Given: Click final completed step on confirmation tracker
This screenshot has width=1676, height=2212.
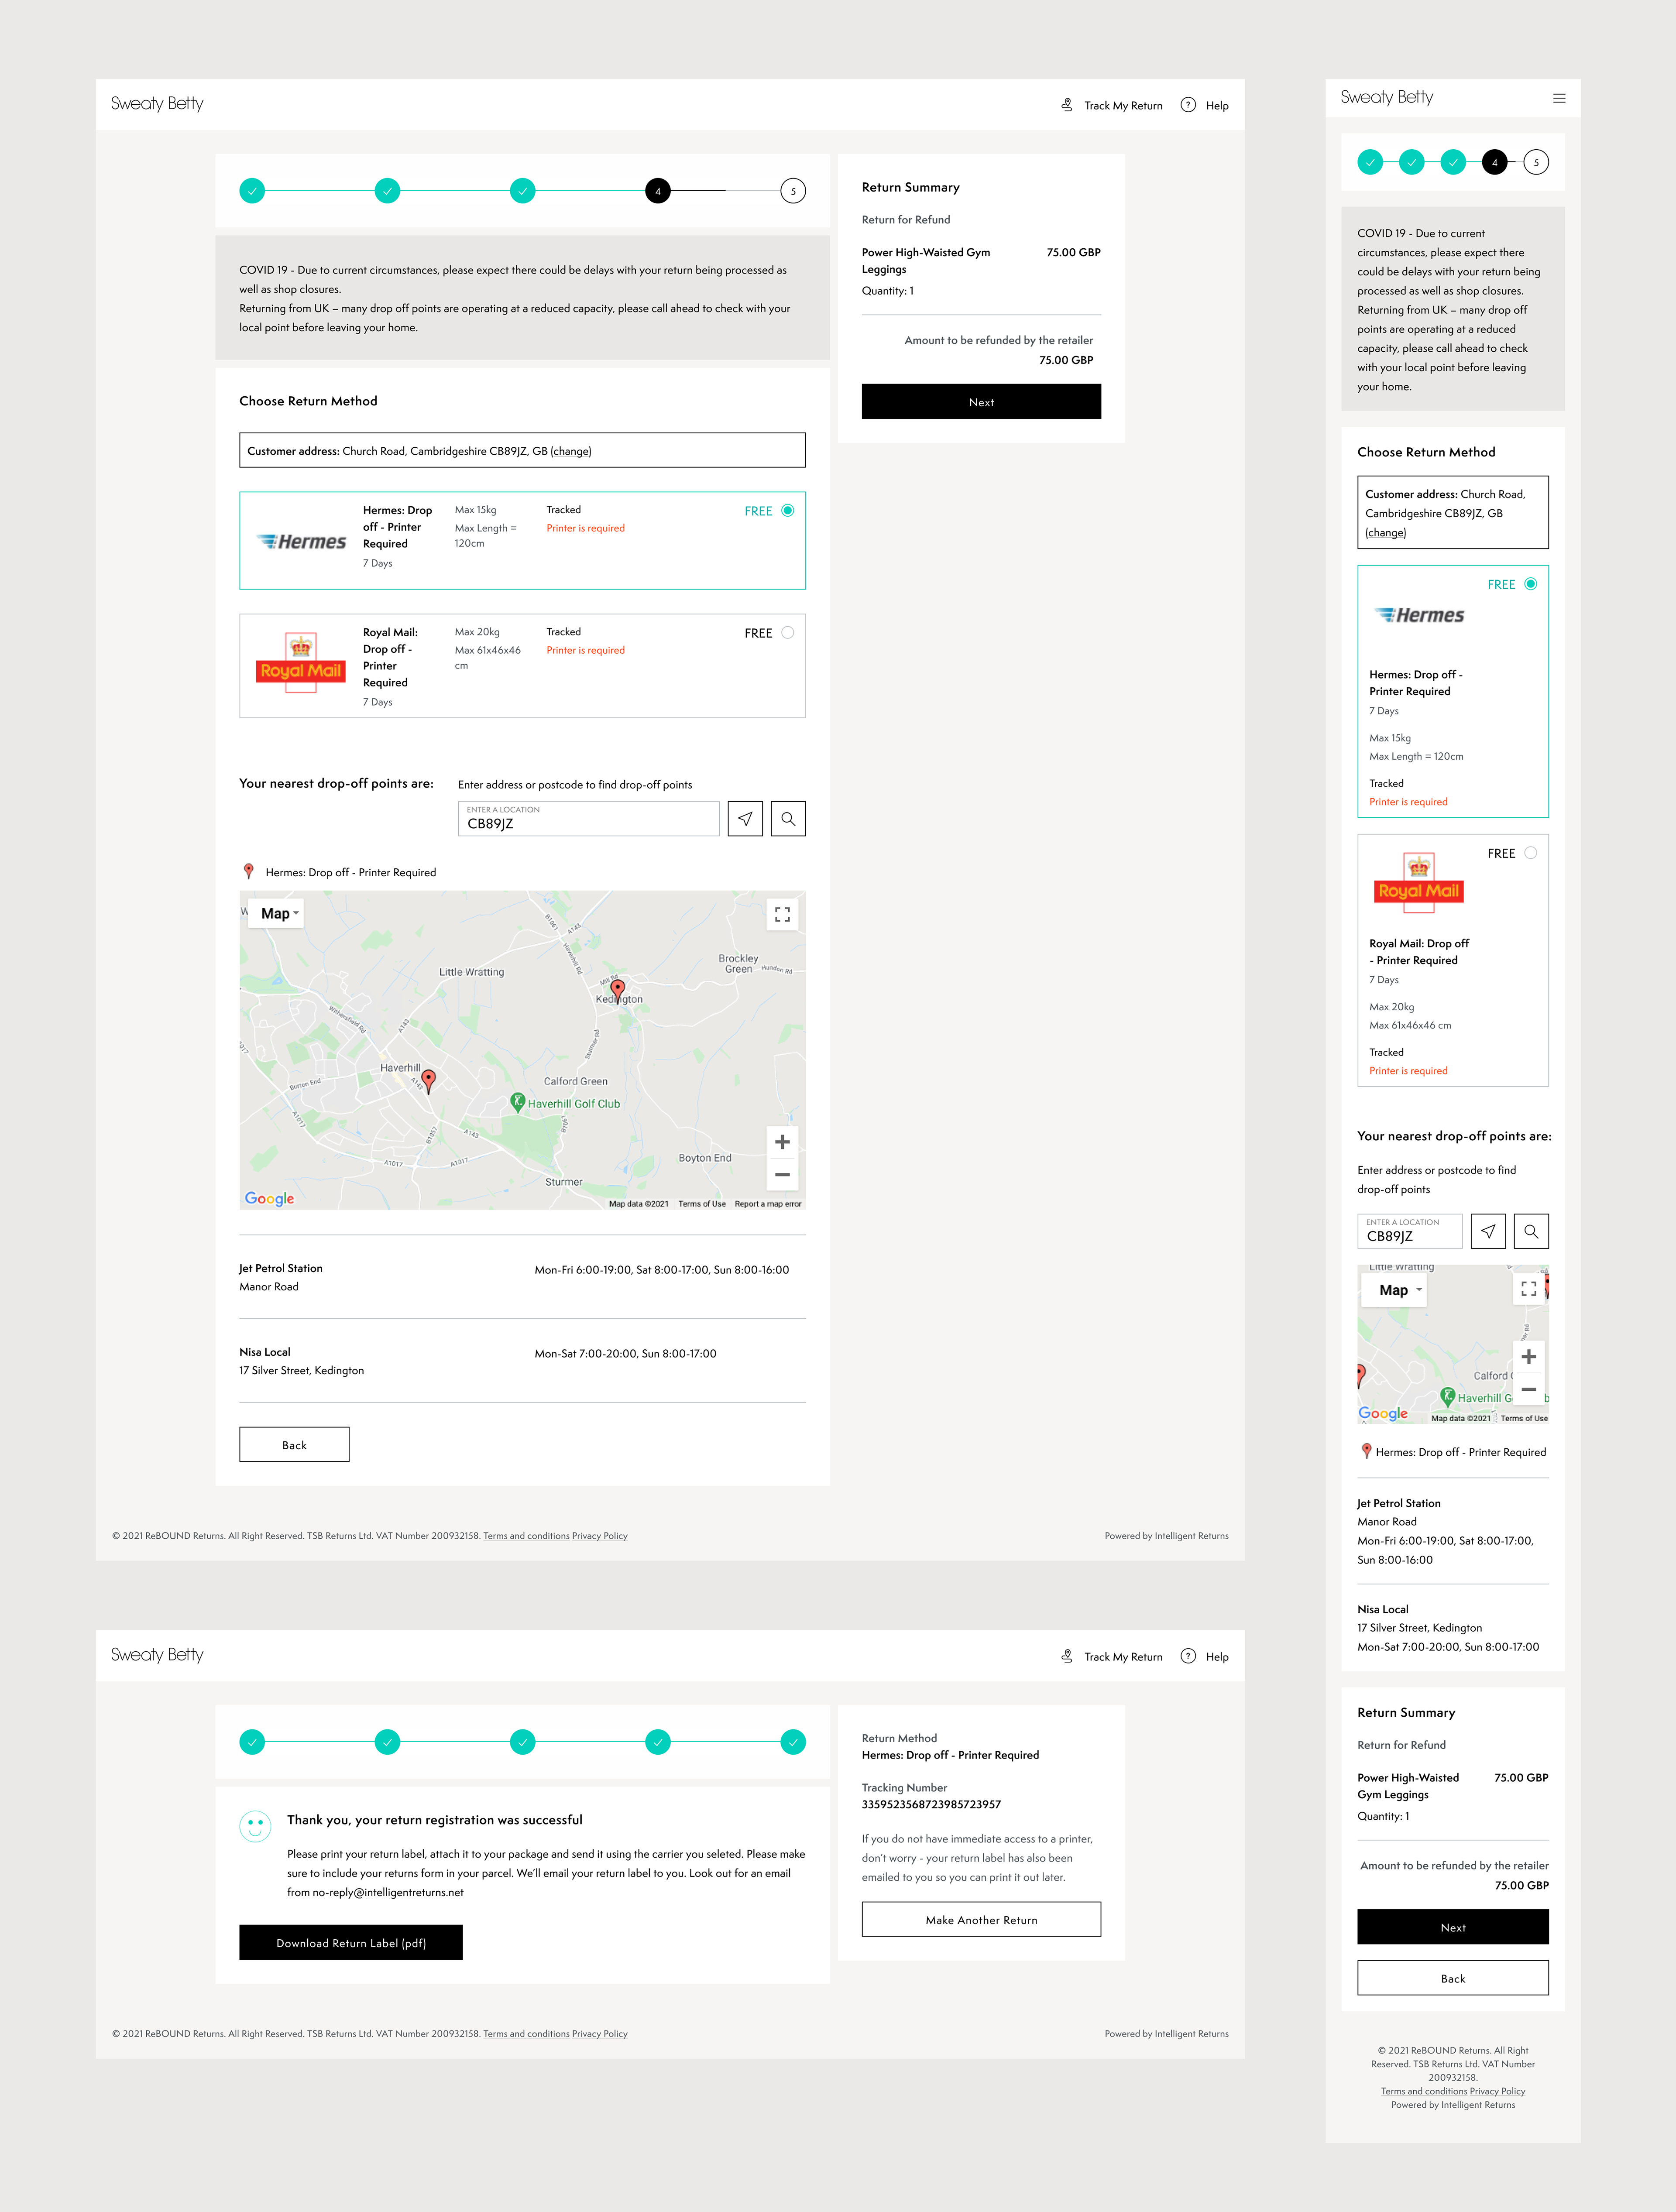Looking at the screenshot, I should tap(793, 1742).
